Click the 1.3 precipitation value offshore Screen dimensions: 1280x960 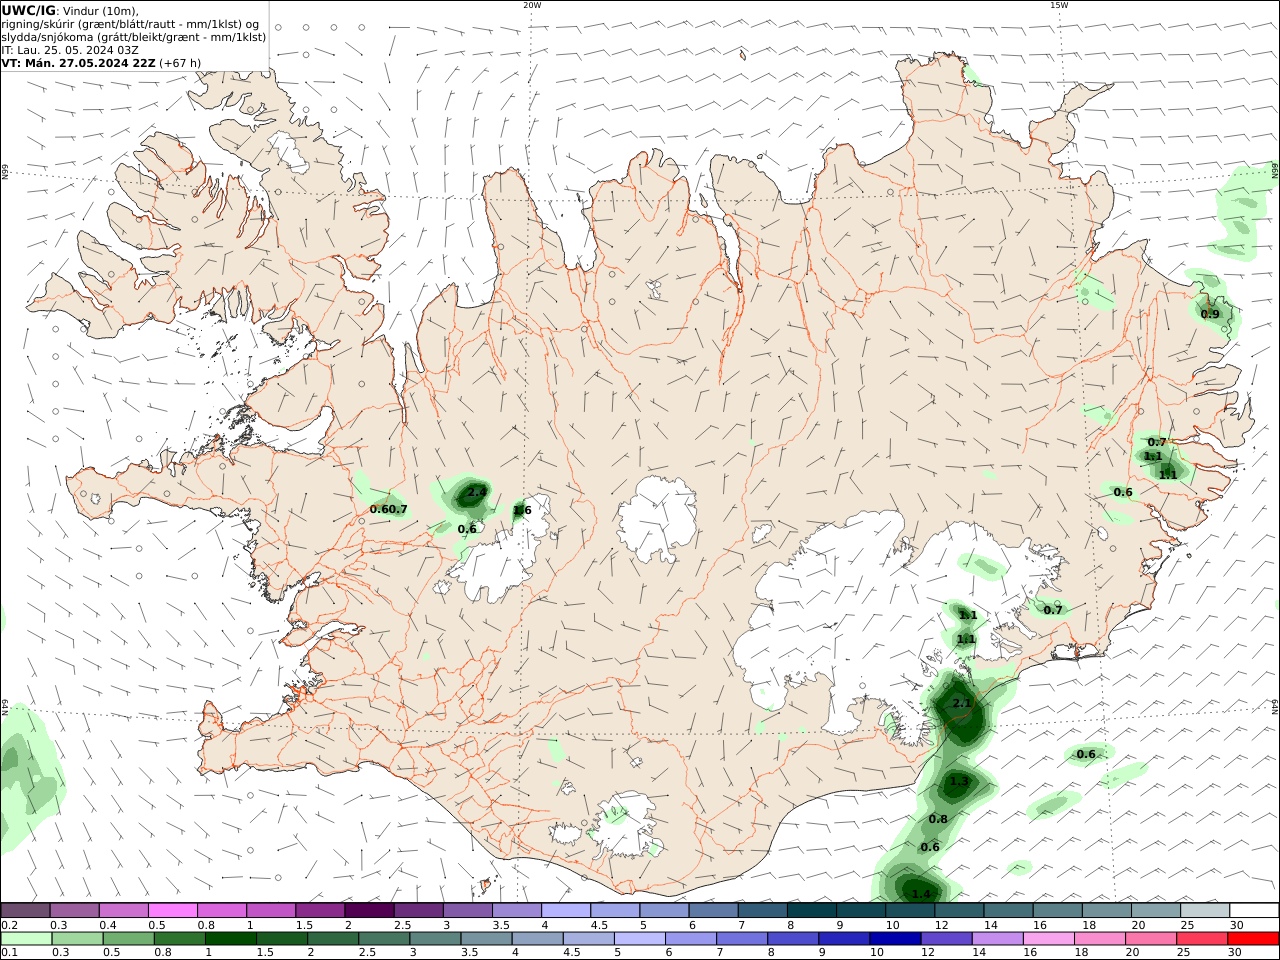pos(960,781)
